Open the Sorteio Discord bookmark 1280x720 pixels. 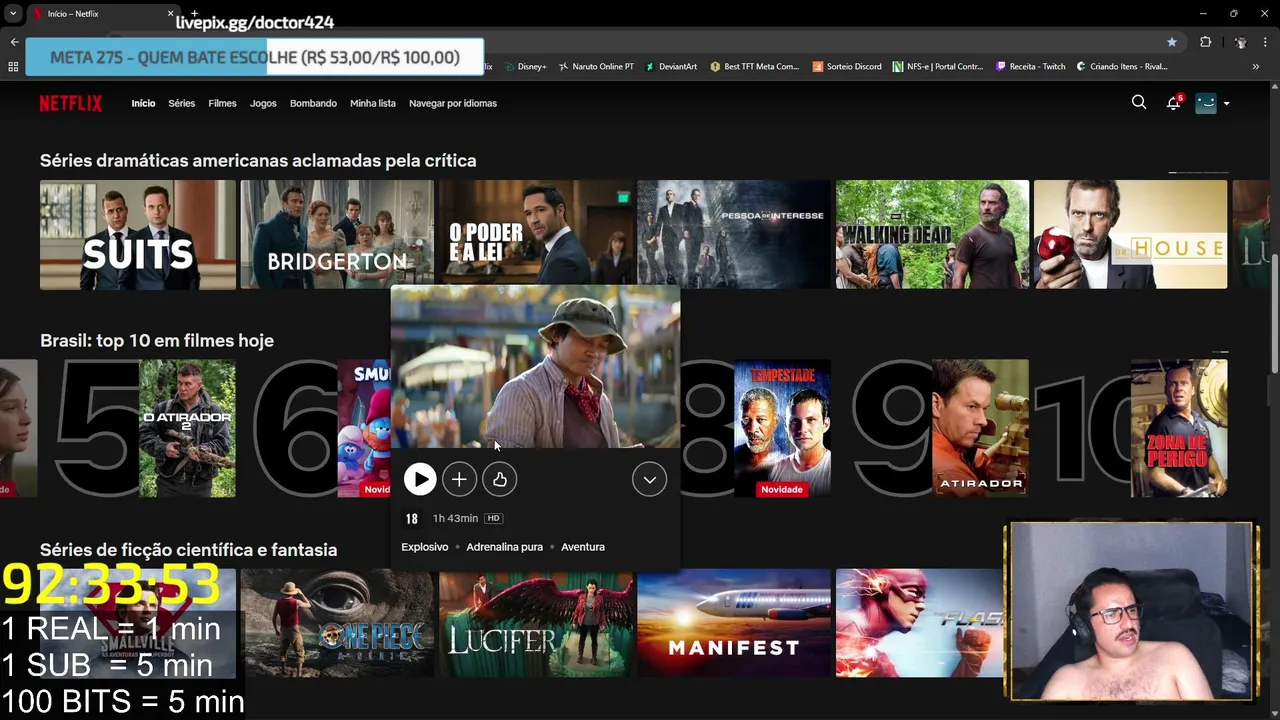point(847,66)
